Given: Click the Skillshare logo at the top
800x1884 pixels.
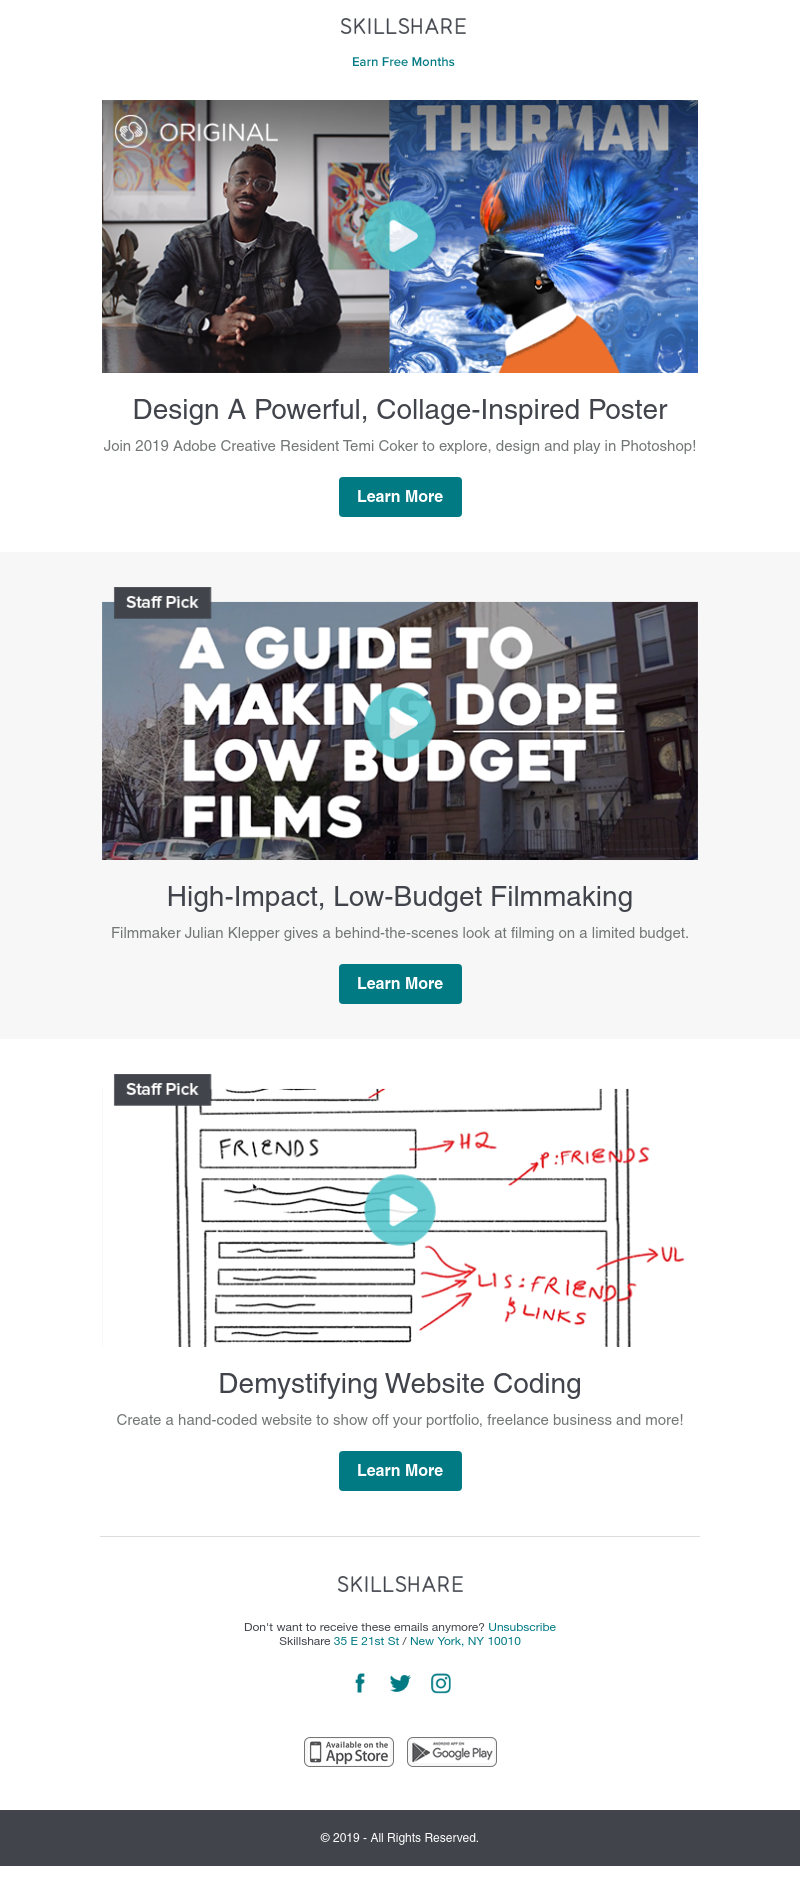Looking at the screenshot, I should point(403,27).
